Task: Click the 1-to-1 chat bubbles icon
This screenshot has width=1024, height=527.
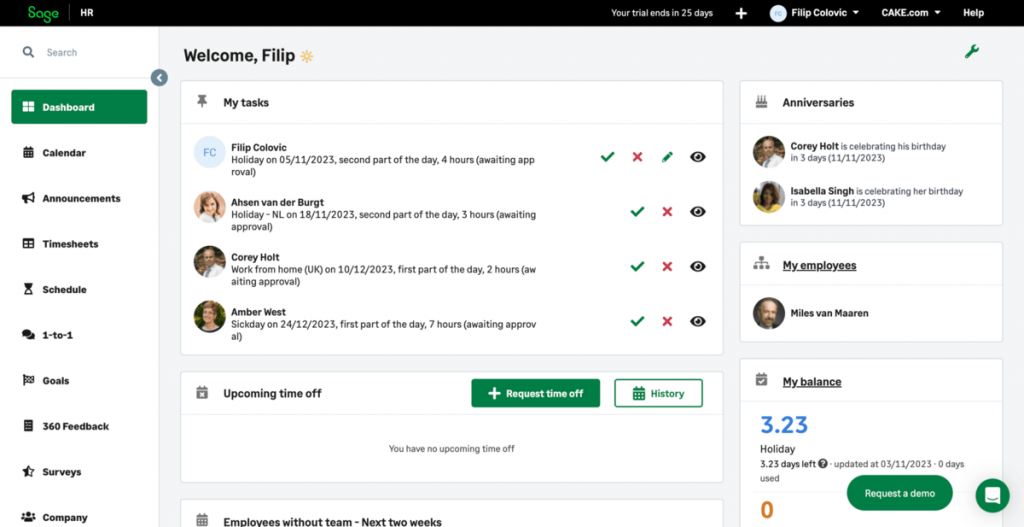Action: pos(28,335)
